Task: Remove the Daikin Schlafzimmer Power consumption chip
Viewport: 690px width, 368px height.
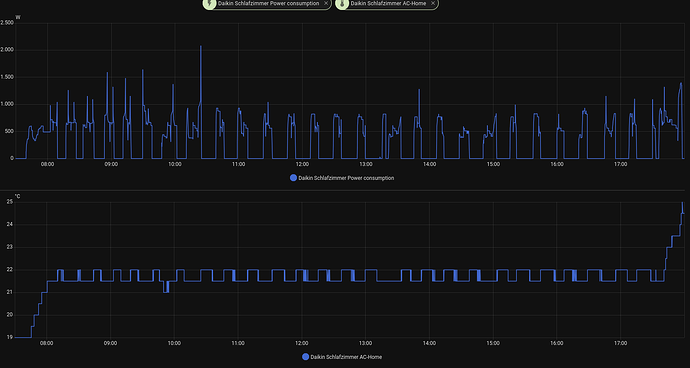Action: tap(326, 3)
